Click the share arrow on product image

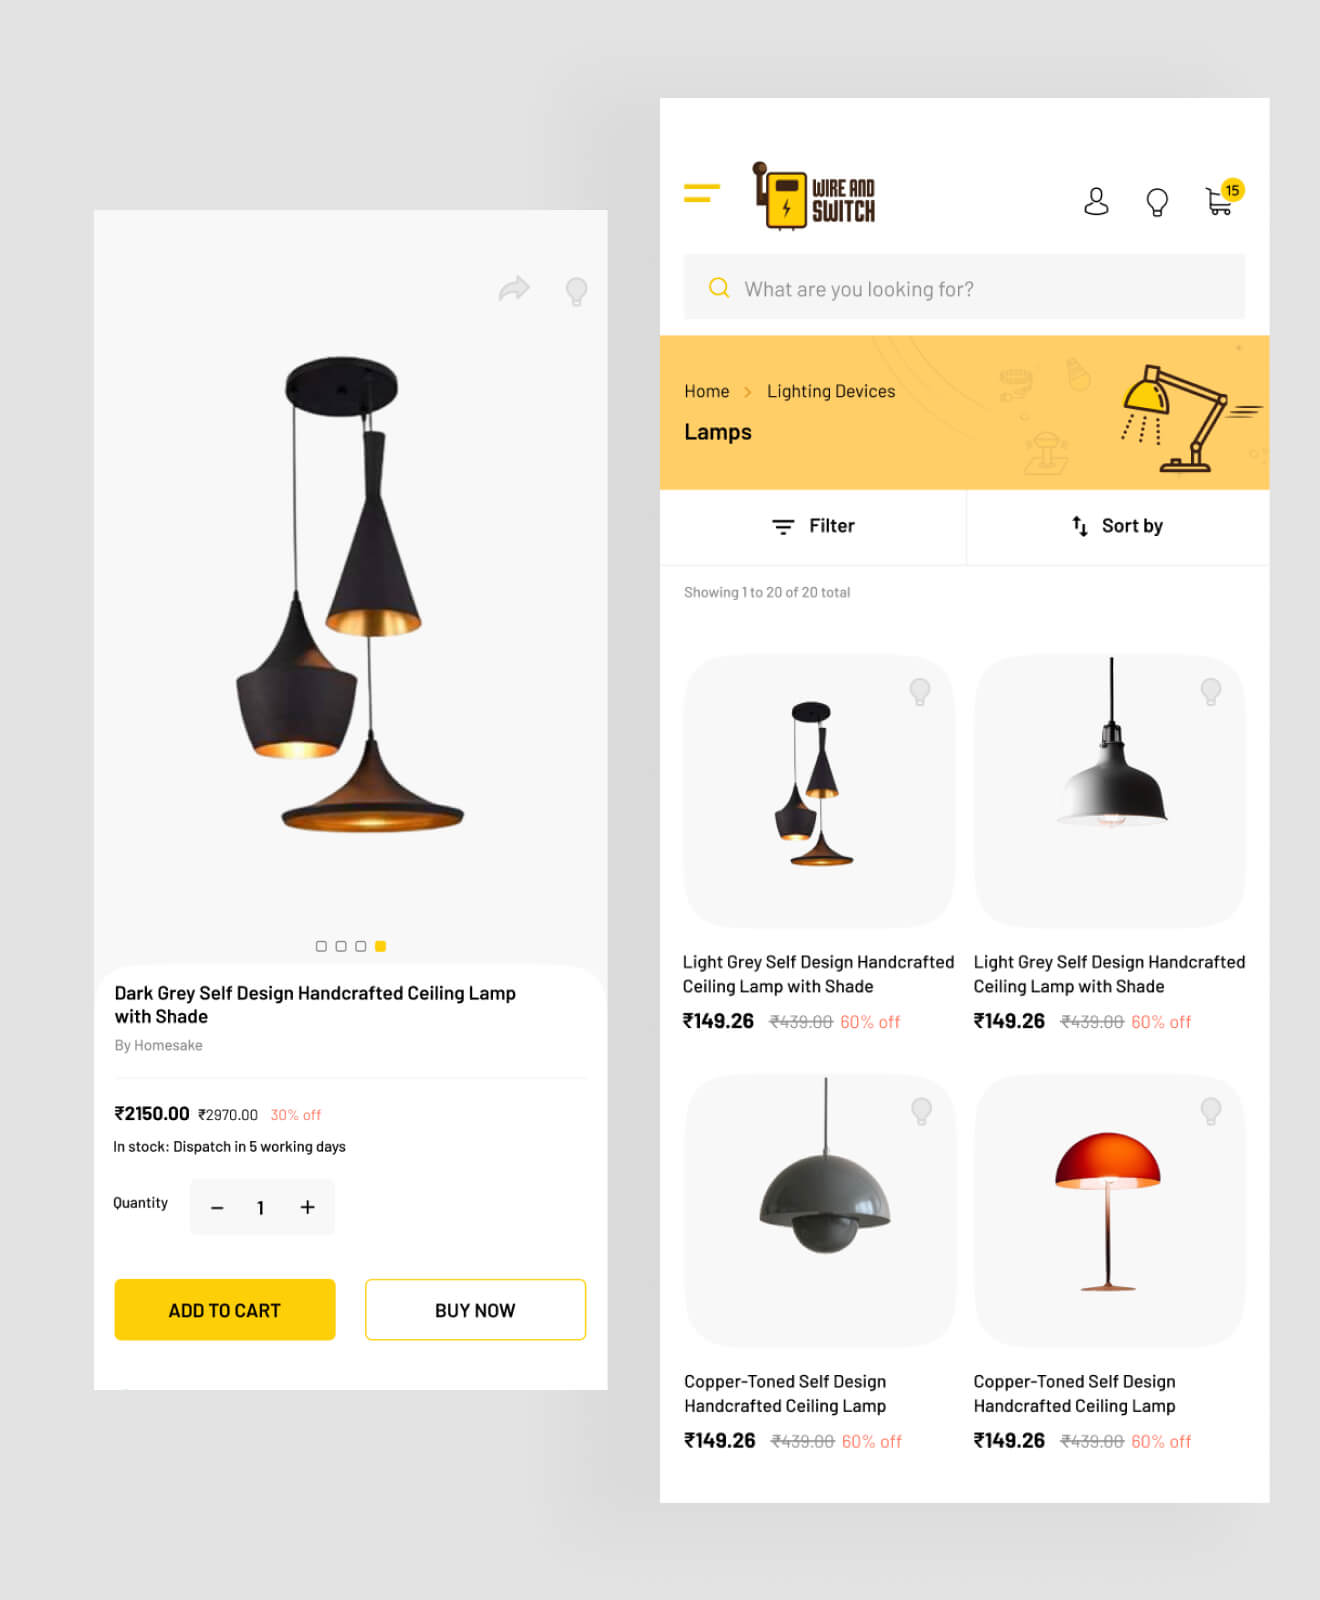click(514, 289)
